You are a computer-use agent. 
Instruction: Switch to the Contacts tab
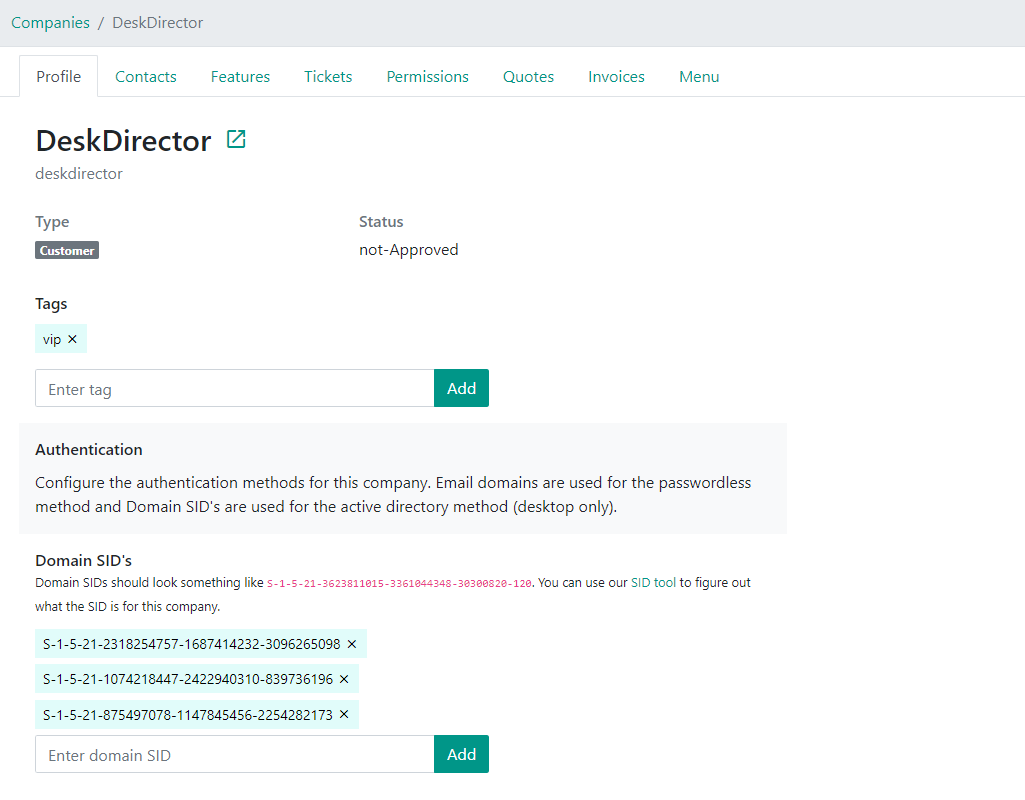pyautogui.click(x=146, y=76)
